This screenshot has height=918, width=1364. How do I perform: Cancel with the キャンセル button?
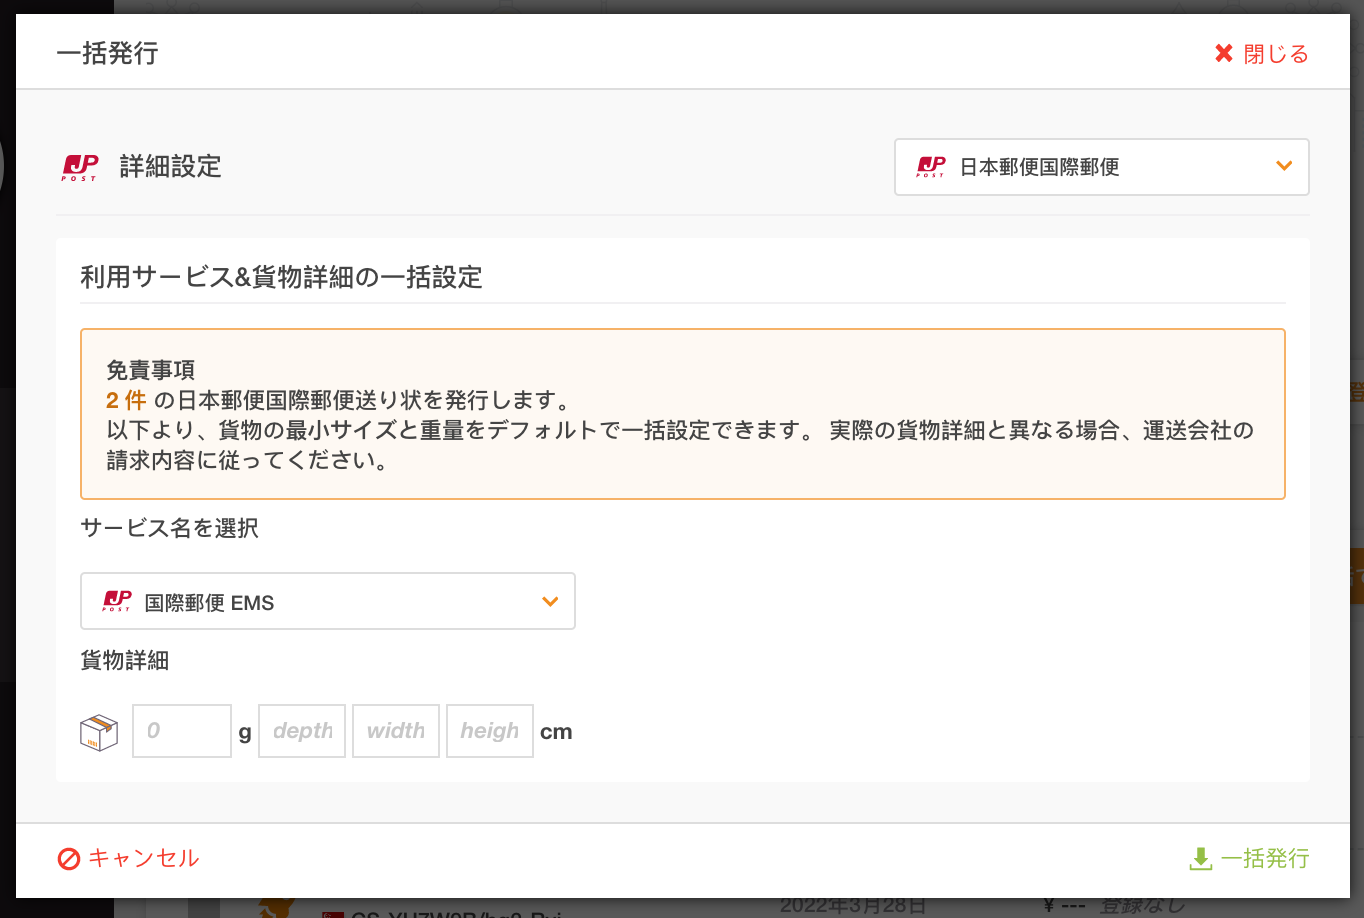128,858
